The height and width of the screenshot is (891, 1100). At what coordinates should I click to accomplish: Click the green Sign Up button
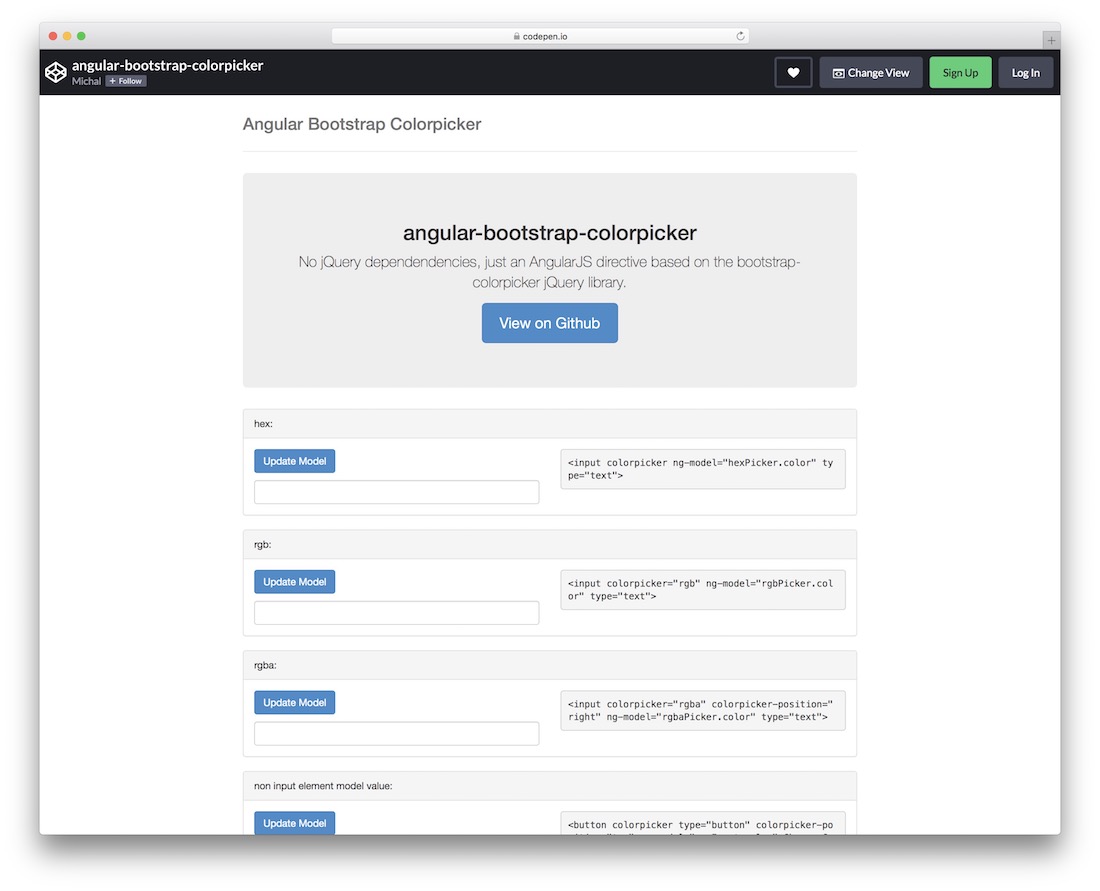tap(960, 72)
